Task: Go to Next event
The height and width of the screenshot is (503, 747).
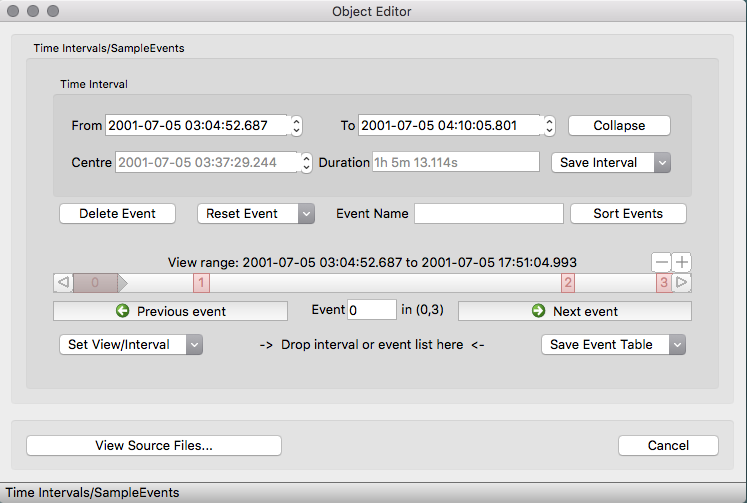Action: pos(574,311)
